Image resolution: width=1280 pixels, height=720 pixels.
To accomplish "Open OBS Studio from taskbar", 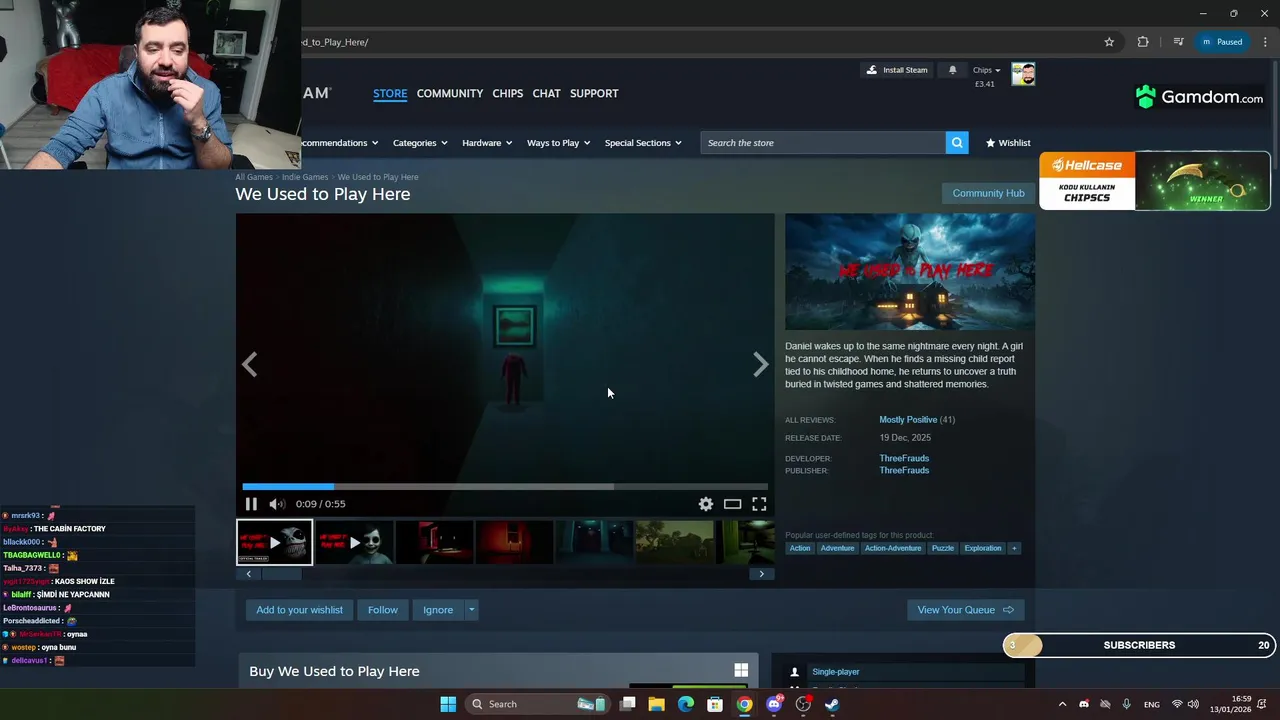I will [803, 704].
